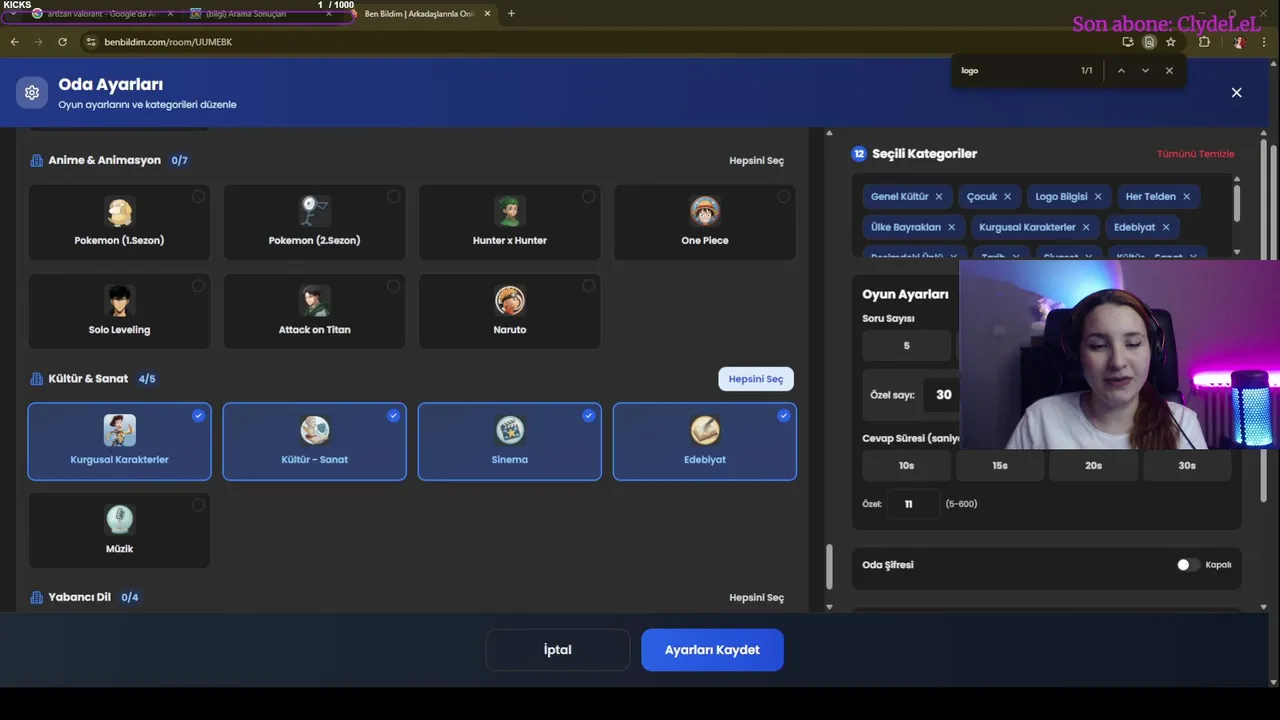Check the Müzik card circle
This screenshot has height=720, width=1280.
[x=198, y=505]
